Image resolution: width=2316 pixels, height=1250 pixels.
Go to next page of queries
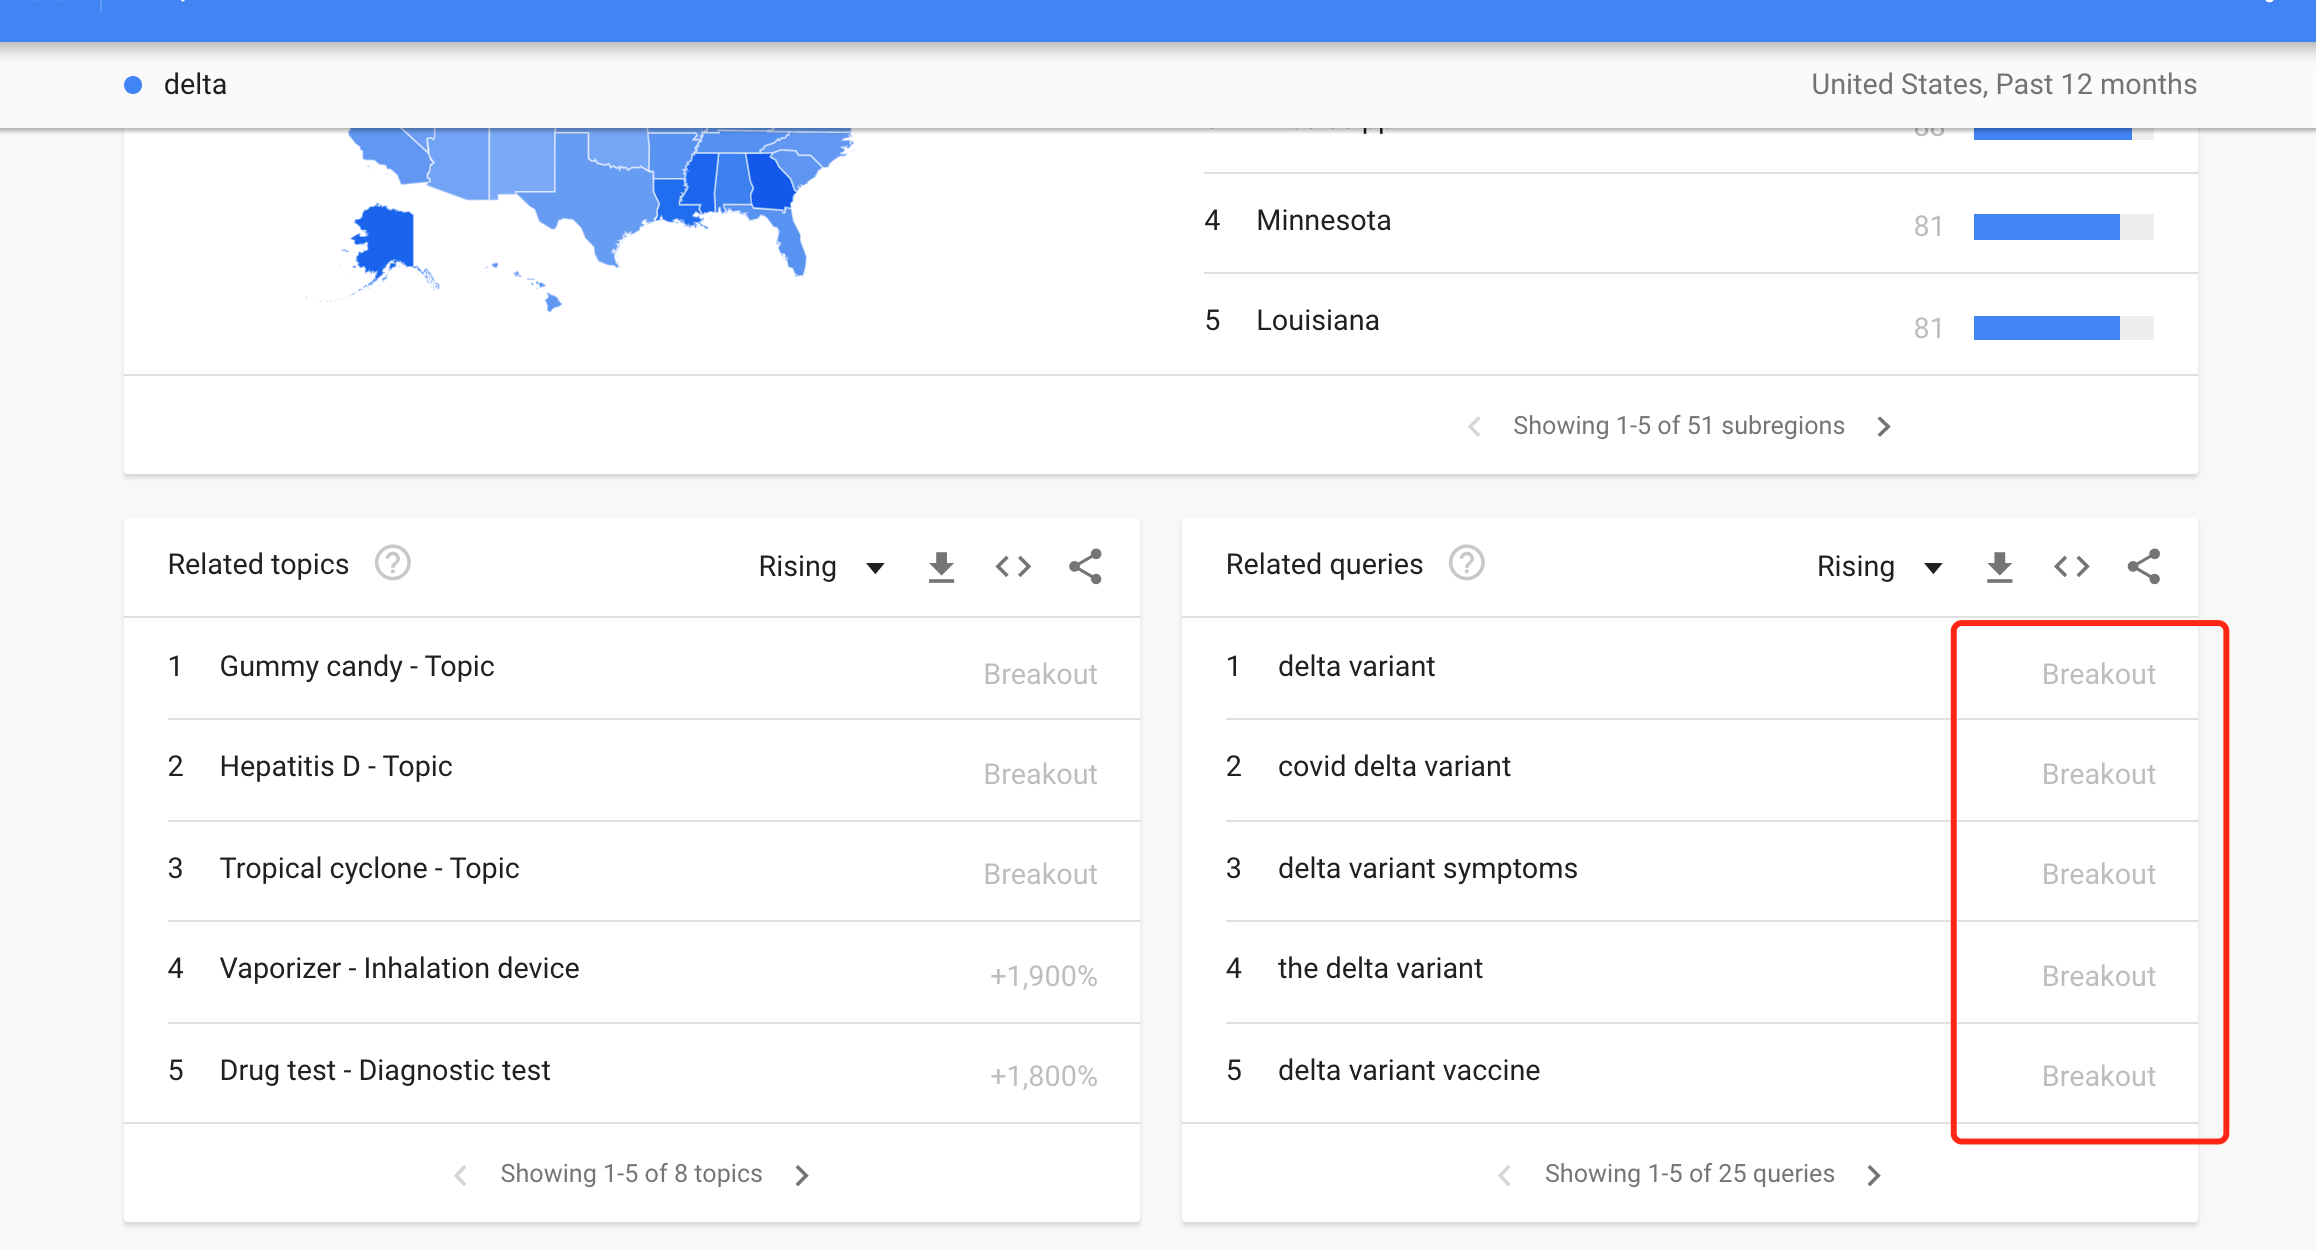(x=1874, y=1175)
